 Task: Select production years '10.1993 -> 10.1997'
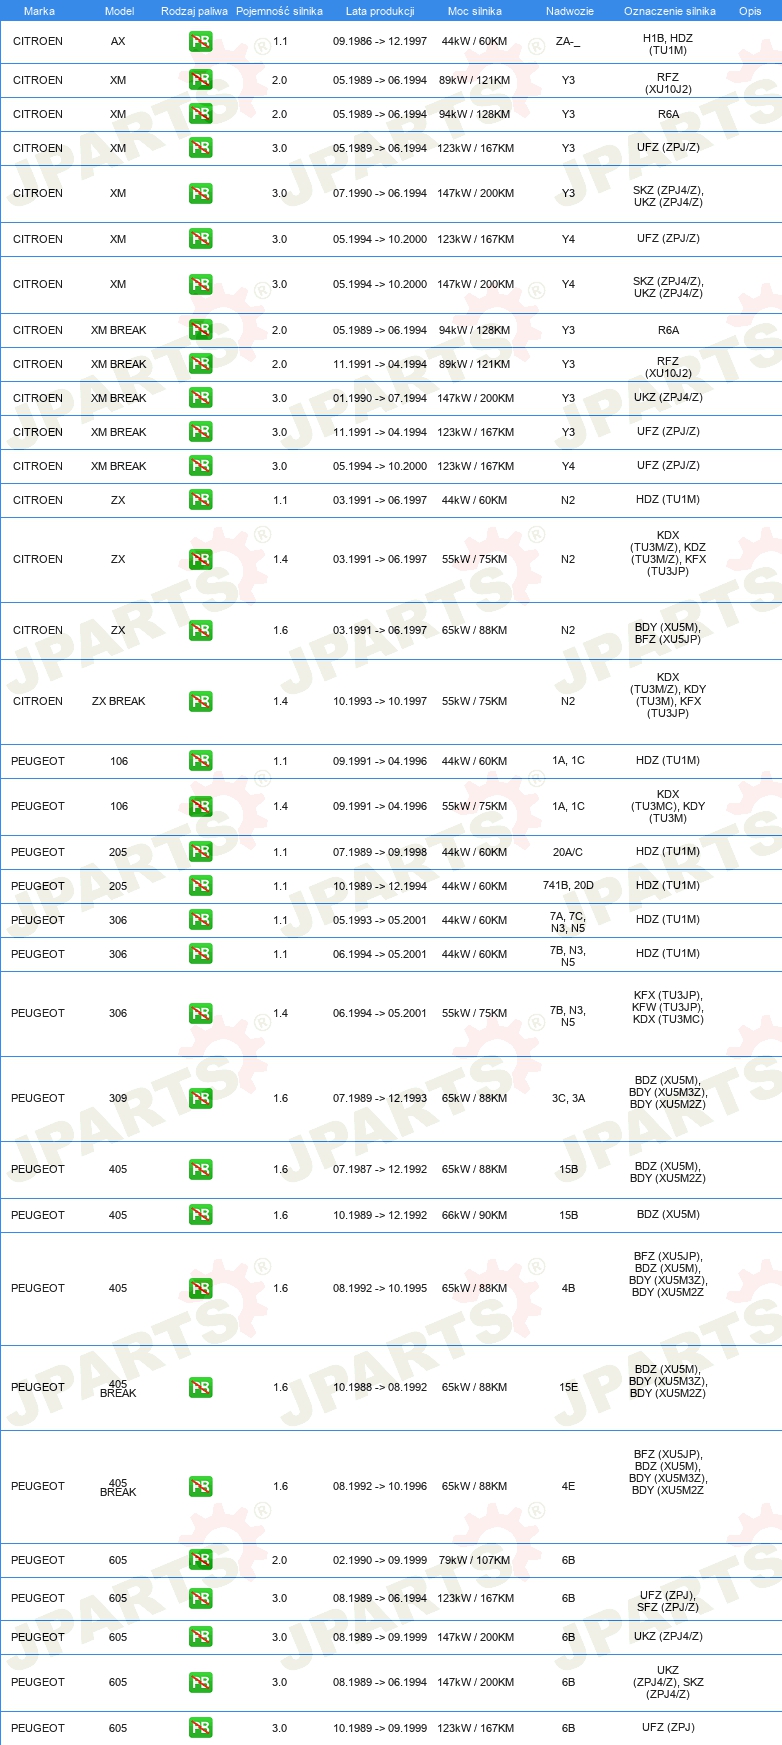click(380, 701)
